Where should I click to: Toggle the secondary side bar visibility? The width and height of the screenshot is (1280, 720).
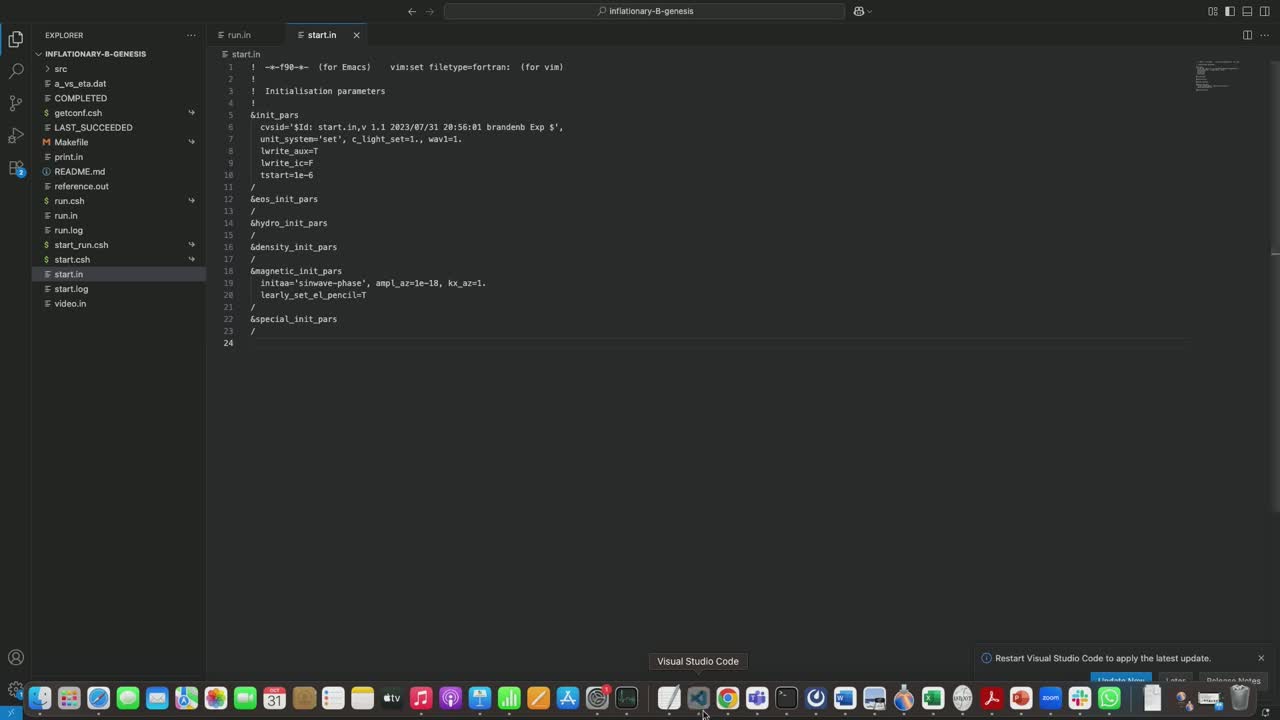1264,11
